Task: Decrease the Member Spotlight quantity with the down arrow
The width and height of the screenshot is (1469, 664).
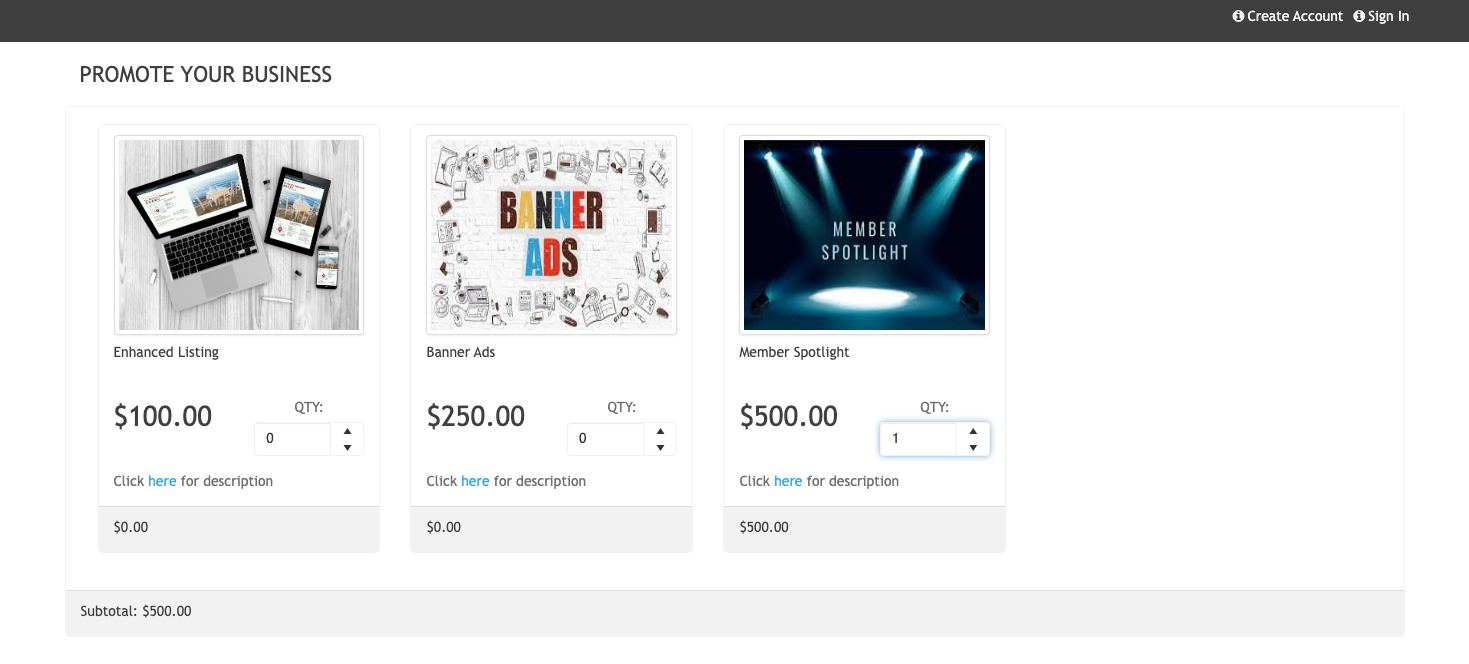Action: click(973, 447)
